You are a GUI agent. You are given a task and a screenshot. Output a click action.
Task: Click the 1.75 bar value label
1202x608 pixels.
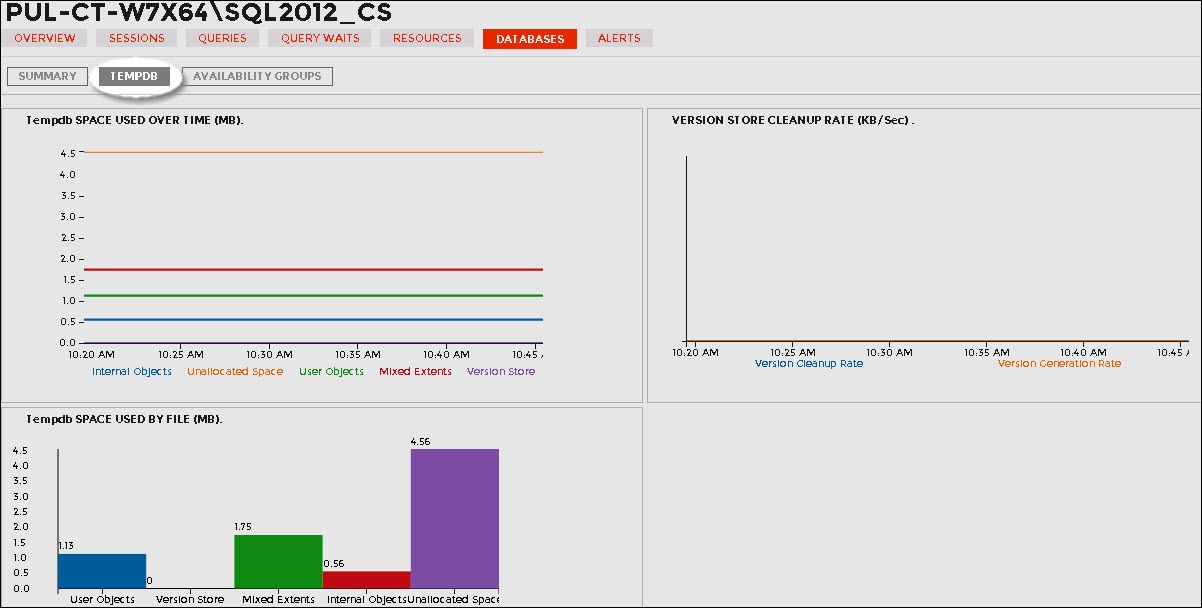click(244, 527)
